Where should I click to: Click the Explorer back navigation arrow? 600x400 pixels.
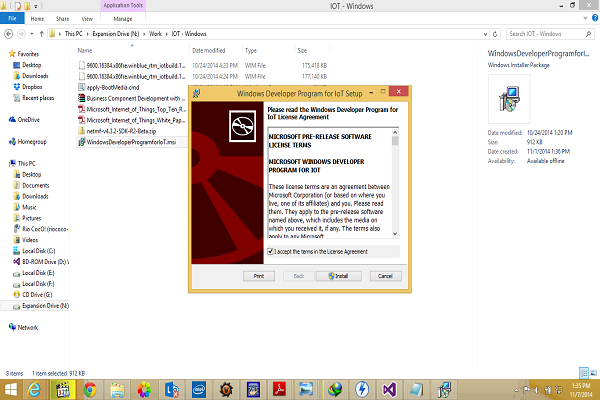point(8,34)
